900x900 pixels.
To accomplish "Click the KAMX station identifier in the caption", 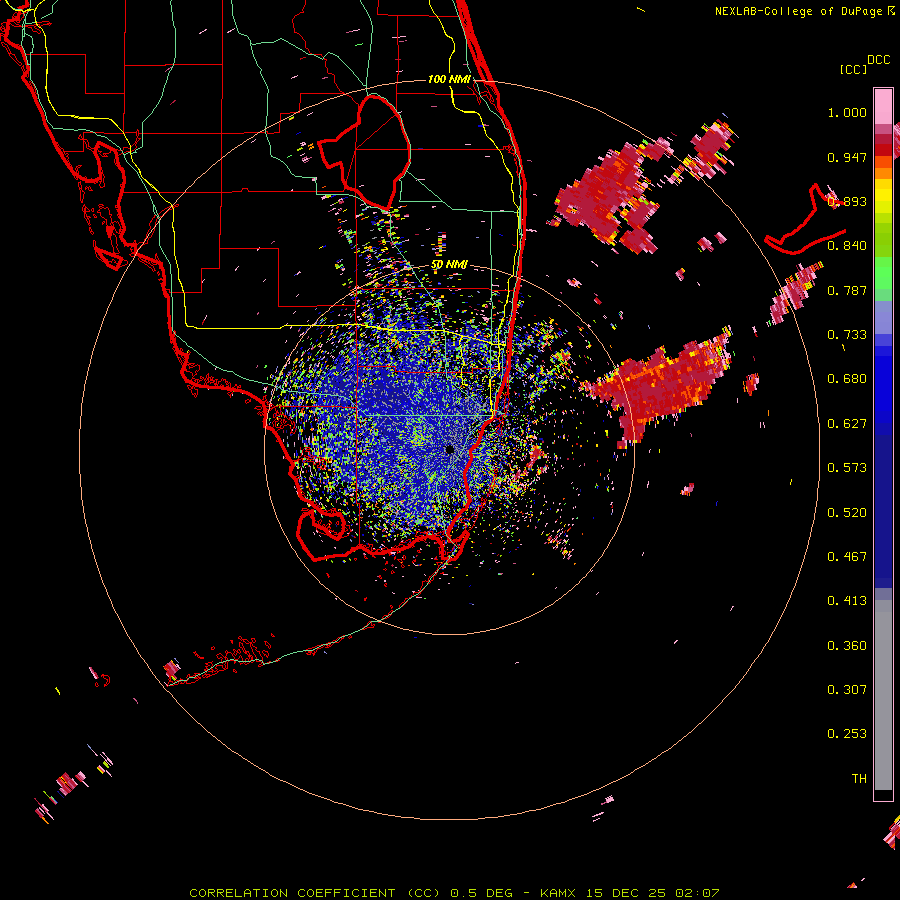I will (558, 893).
